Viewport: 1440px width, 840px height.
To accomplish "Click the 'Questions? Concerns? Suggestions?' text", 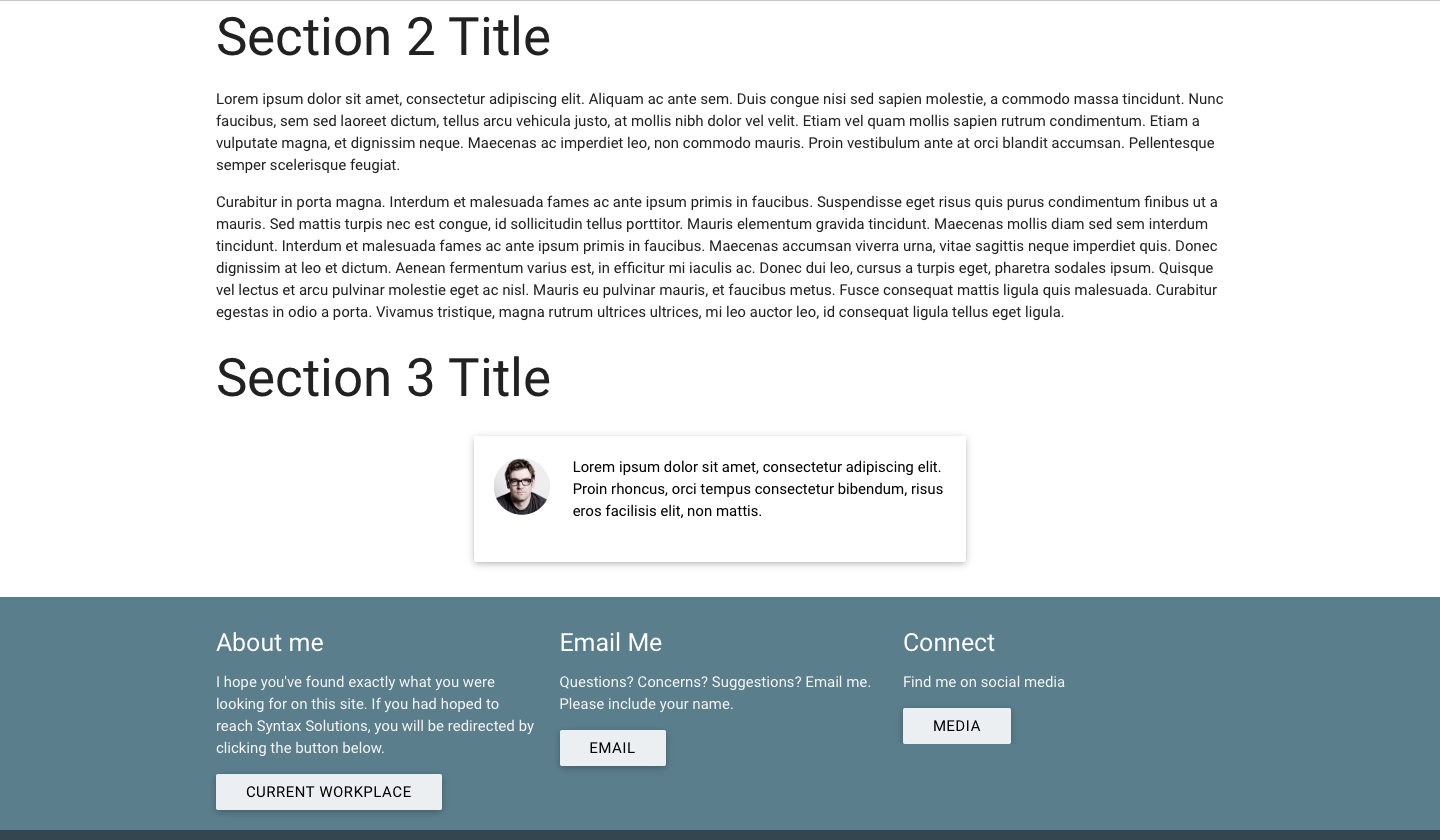I will (x=680, y=682).
